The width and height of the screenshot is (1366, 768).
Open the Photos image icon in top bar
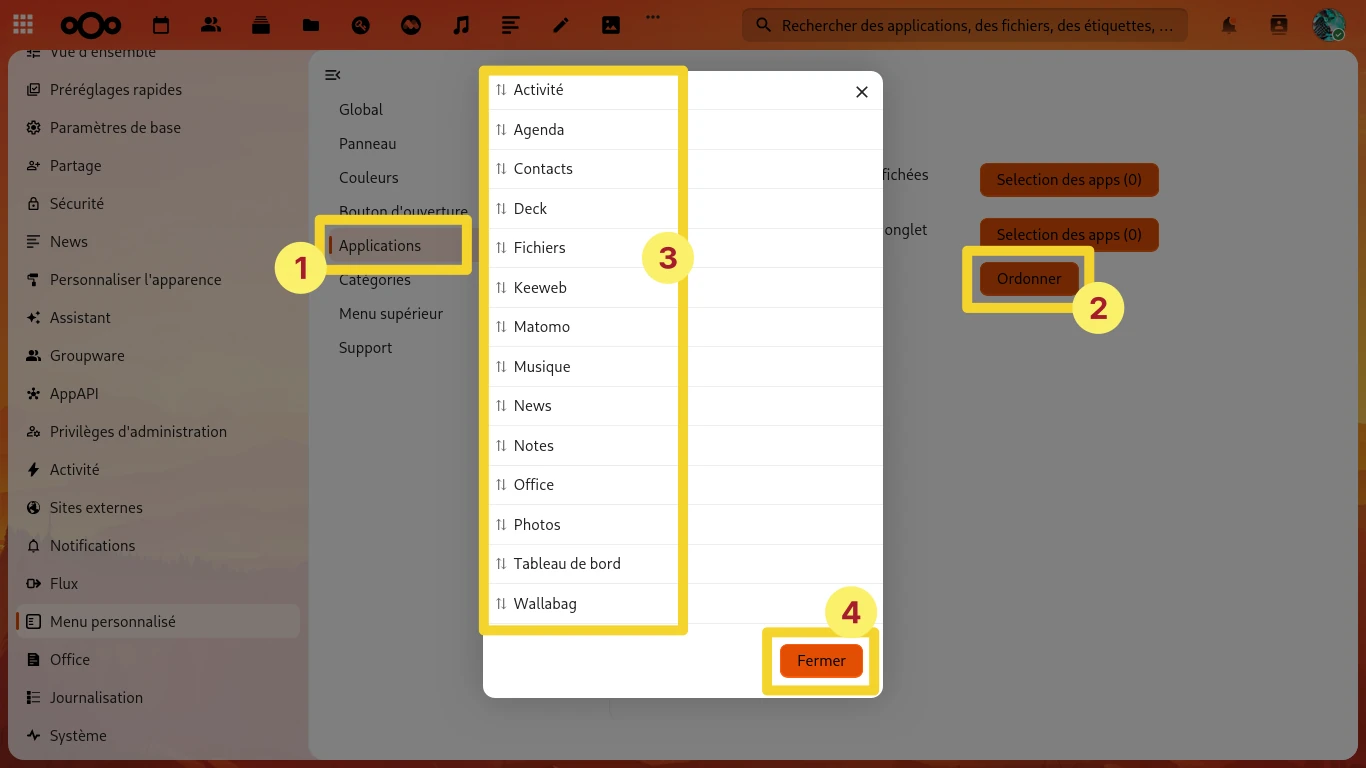click(x=611, y=25)
